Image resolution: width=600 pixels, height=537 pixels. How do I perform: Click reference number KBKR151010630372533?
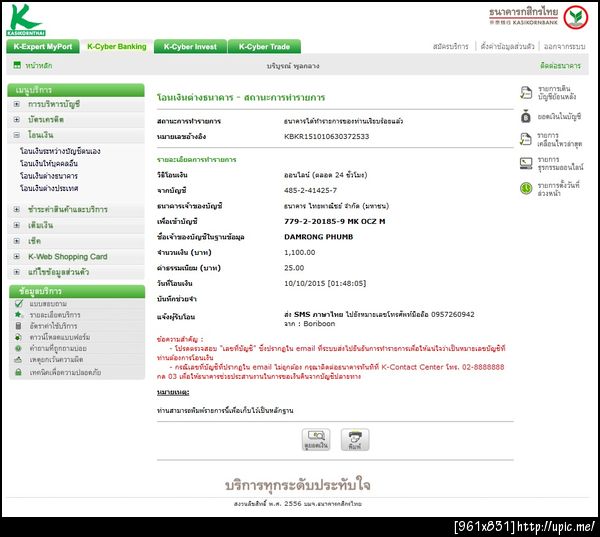tap(326, 136)
